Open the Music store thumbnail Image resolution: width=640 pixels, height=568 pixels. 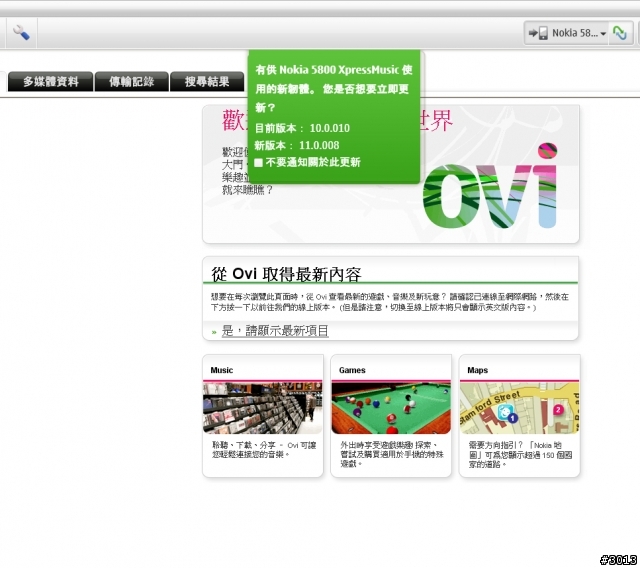coord(262,408)
